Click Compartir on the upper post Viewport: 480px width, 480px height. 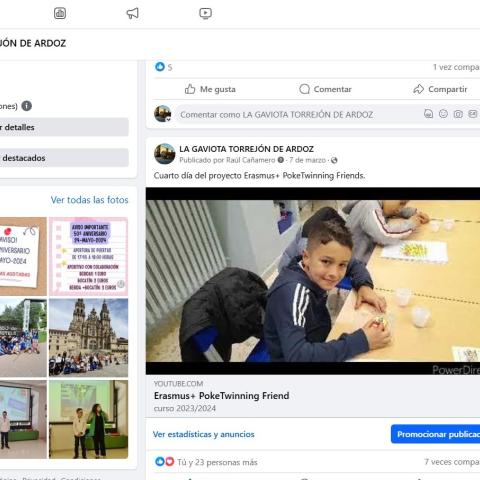pyautogui.click(x=440, y=89)
